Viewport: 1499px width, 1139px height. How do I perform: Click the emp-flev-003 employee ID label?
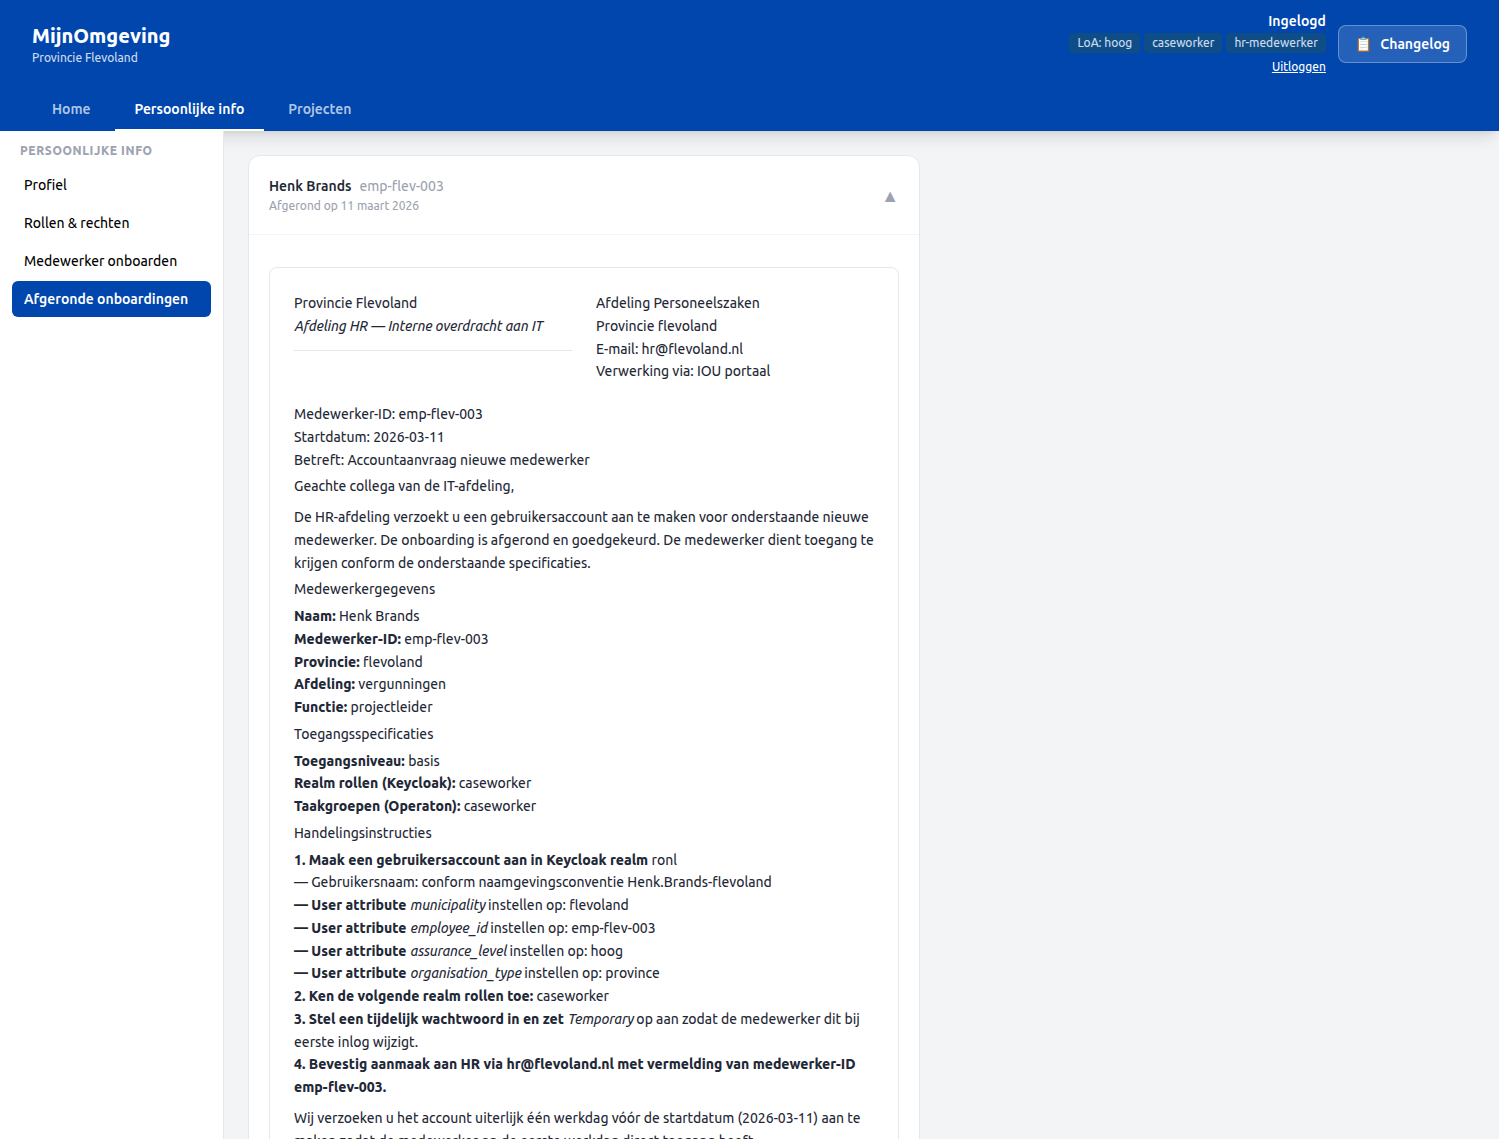coord(402,186)
